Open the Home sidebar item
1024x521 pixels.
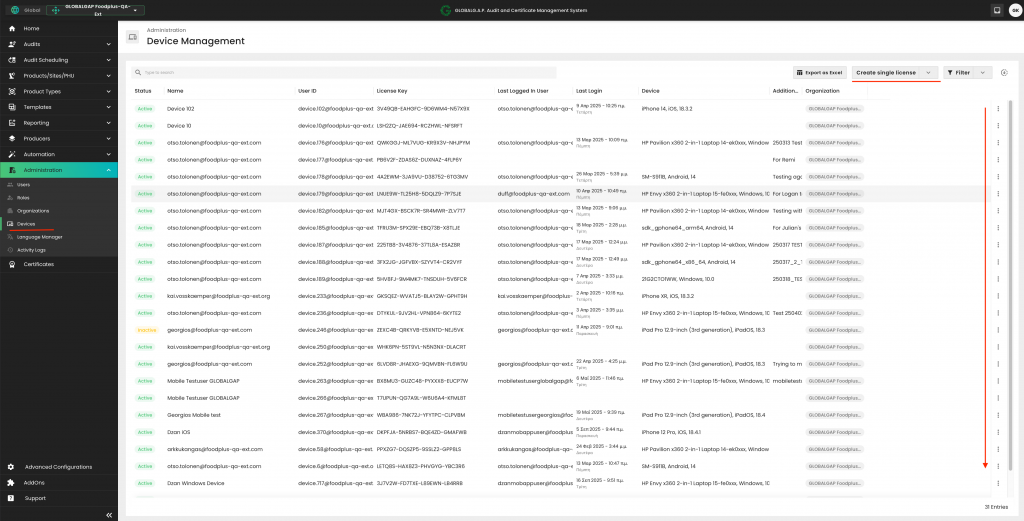tap(31, 28)
